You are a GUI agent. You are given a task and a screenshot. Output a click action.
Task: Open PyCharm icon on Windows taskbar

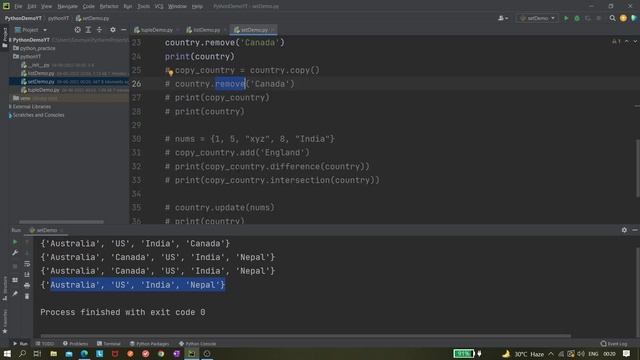[x=191, y=354]
